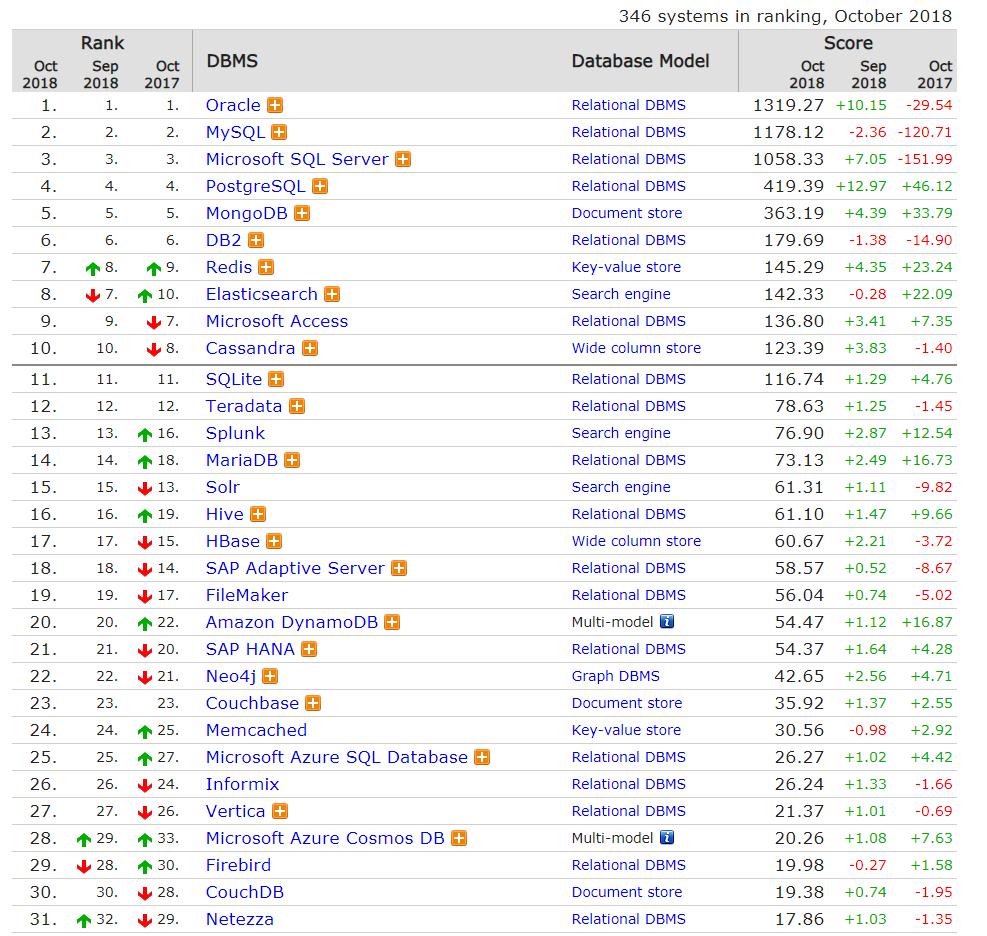The image size is (987, 936).
Task: Open Wide column store link in Cassandra row
Action: [636, 348]
